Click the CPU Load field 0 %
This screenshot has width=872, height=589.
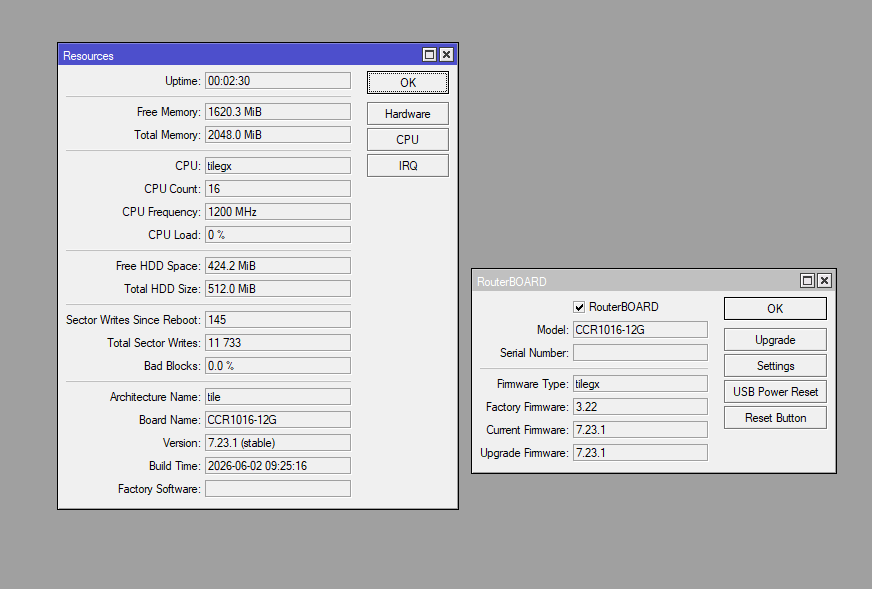[278, 235]
